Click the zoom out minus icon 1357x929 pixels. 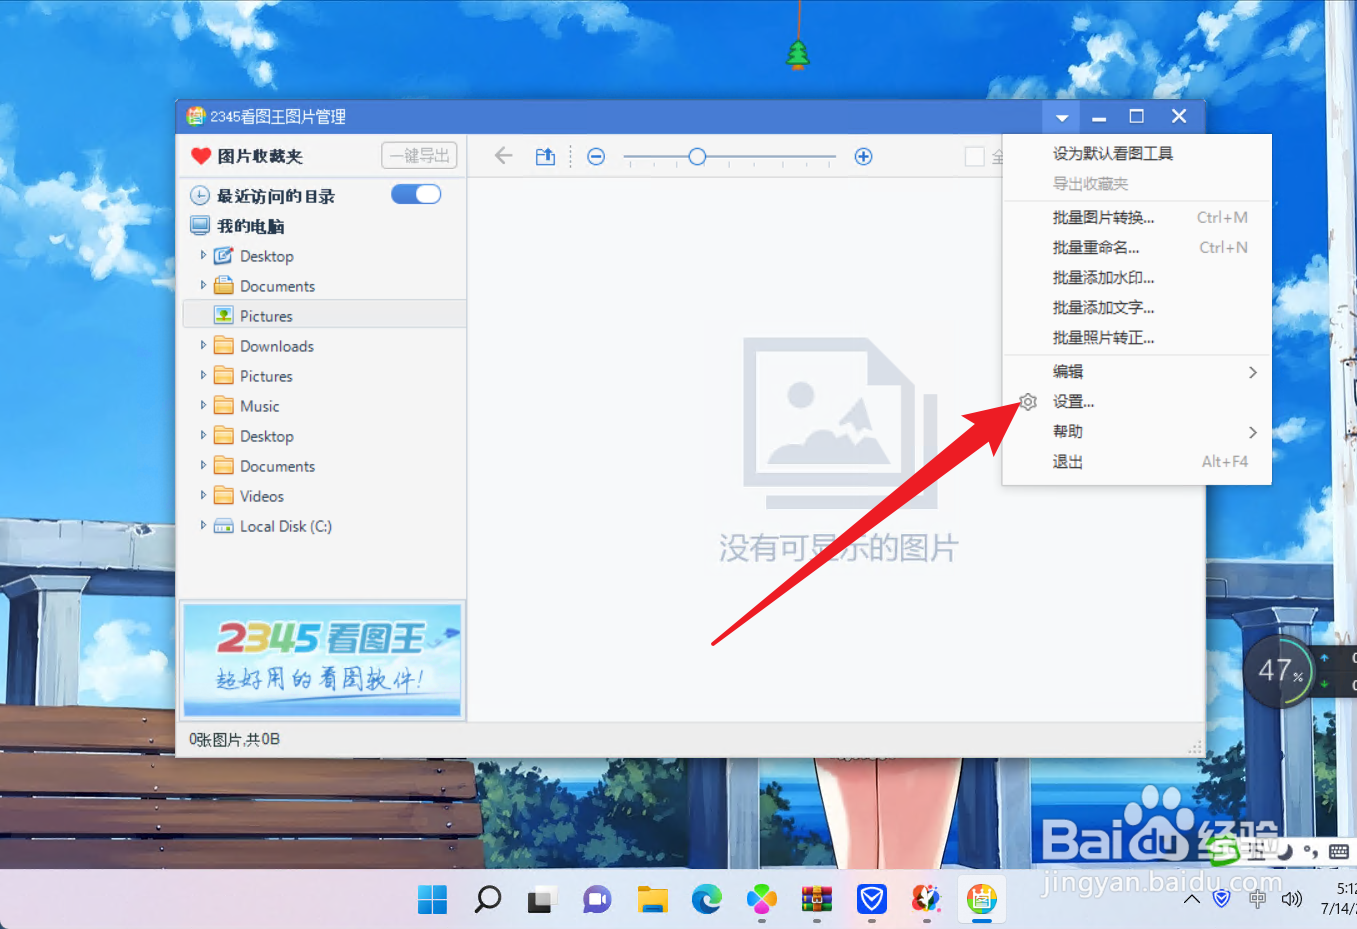point(596,156)
